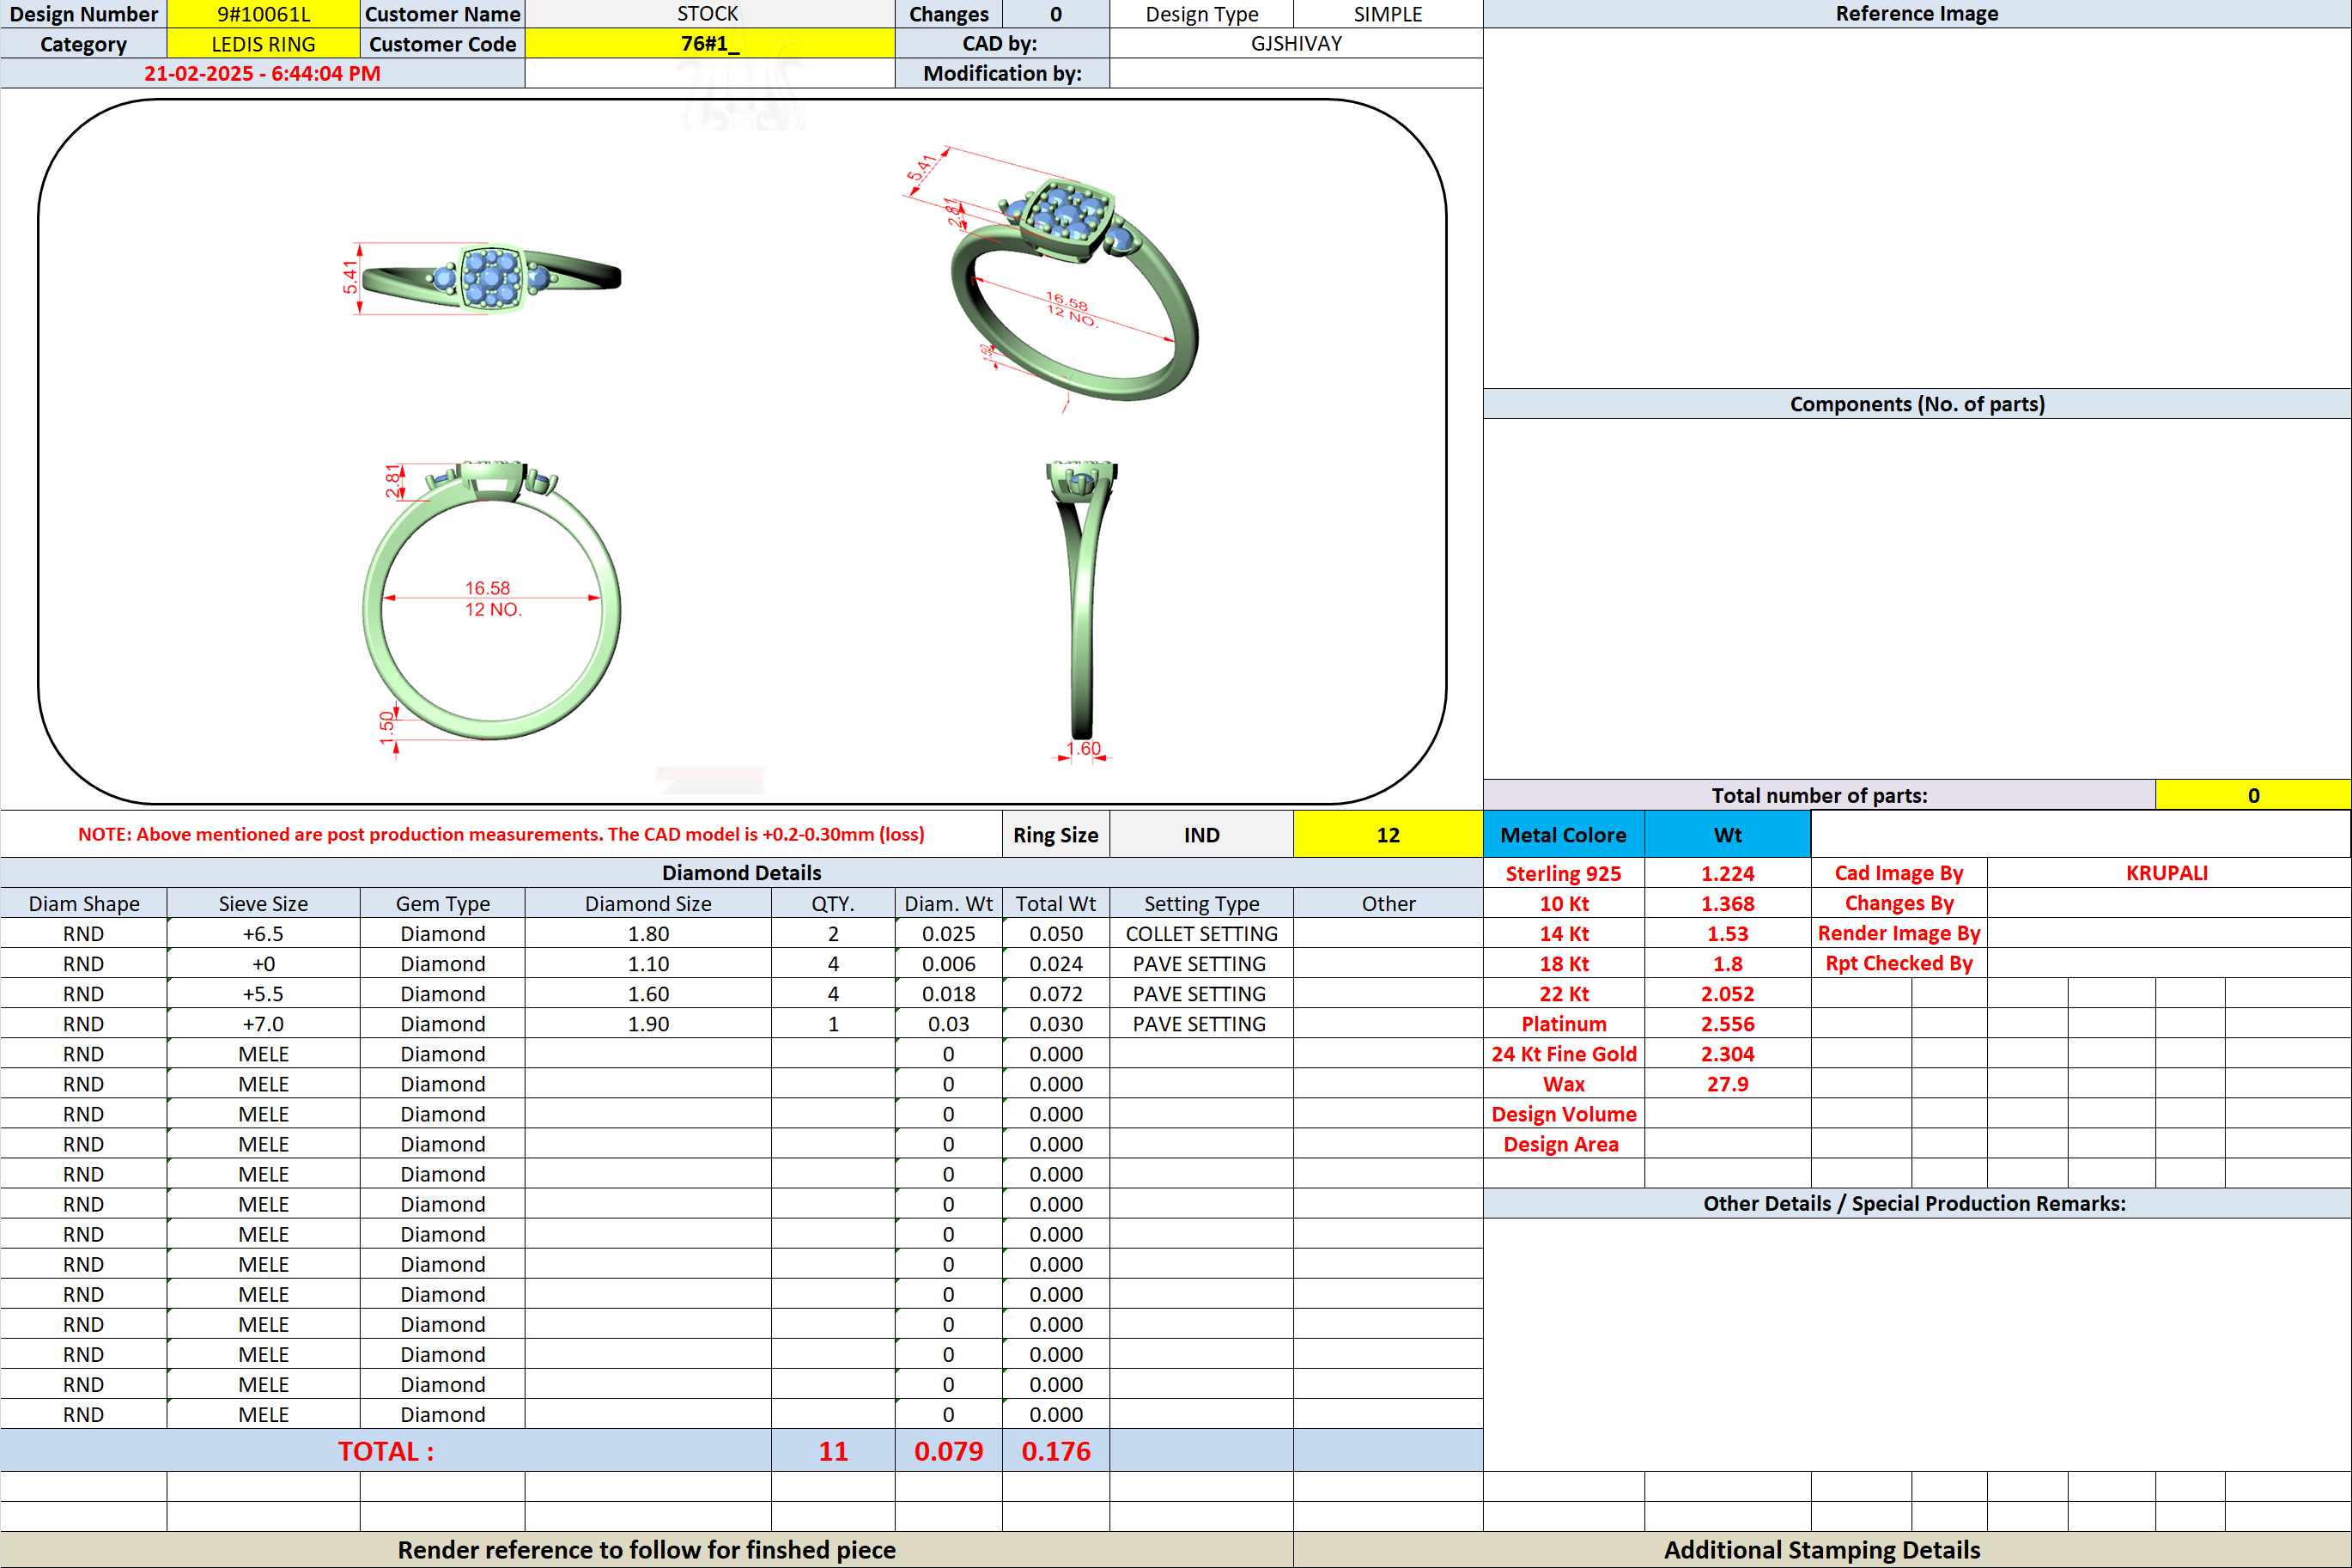Click the Additional Stamping Details heading
Viewport: 2352px width, 1568px height.
(1821, 1550)
